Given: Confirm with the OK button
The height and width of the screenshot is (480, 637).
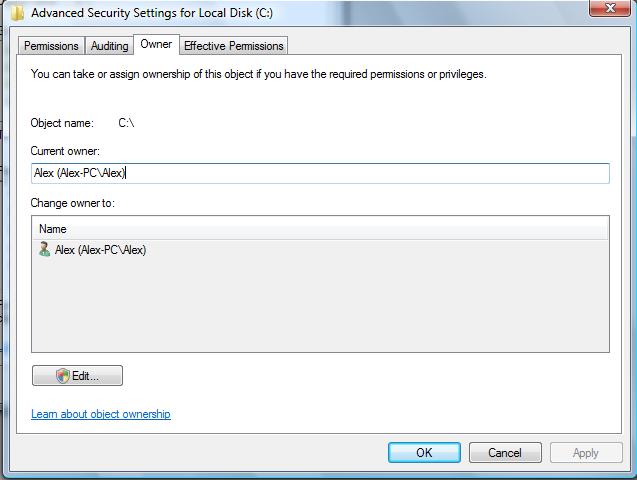Looking at the screenshot, I should [424, 453].
